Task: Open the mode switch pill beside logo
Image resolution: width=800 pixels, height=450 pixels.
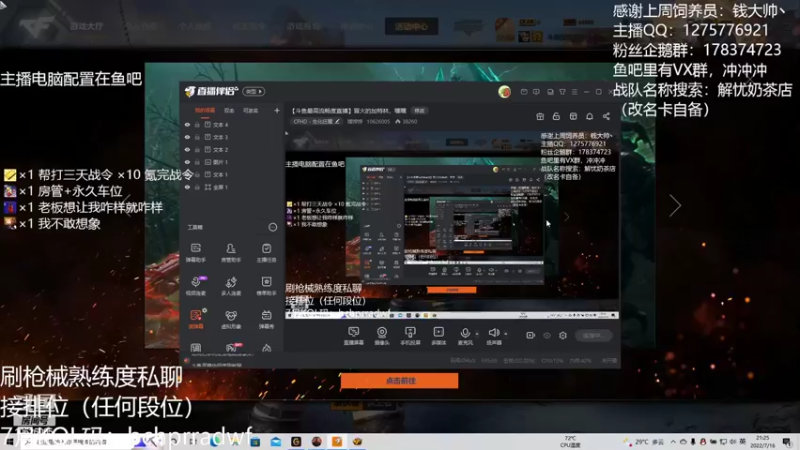Action: [x=254, y=91]
